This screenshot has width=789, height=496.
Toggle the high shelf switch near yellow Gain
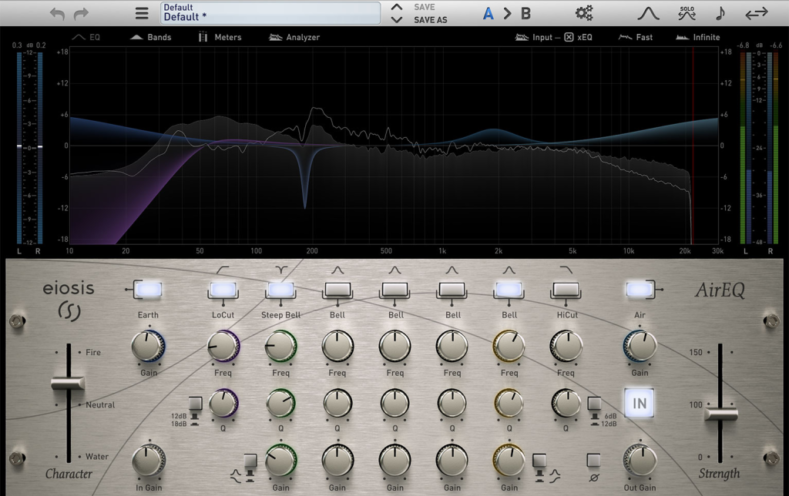[x=539, y=460]
